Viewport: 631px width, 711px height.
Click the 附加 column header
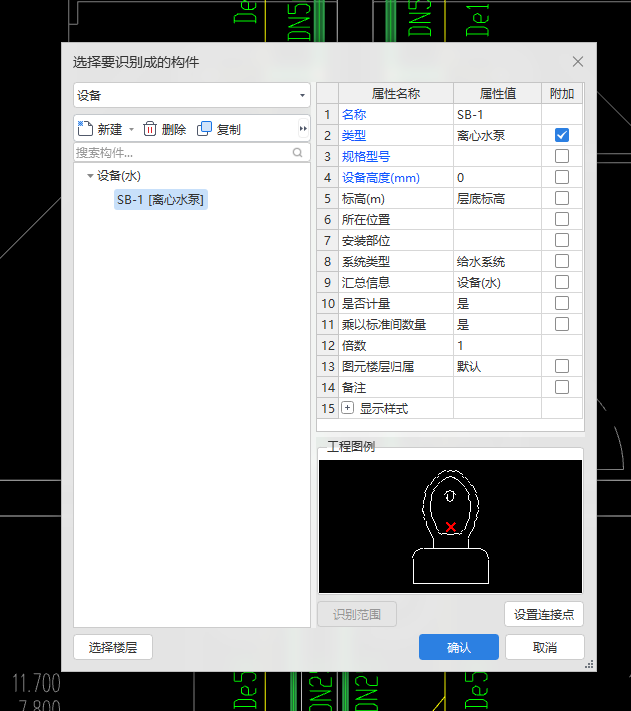[x=562, y=93]
